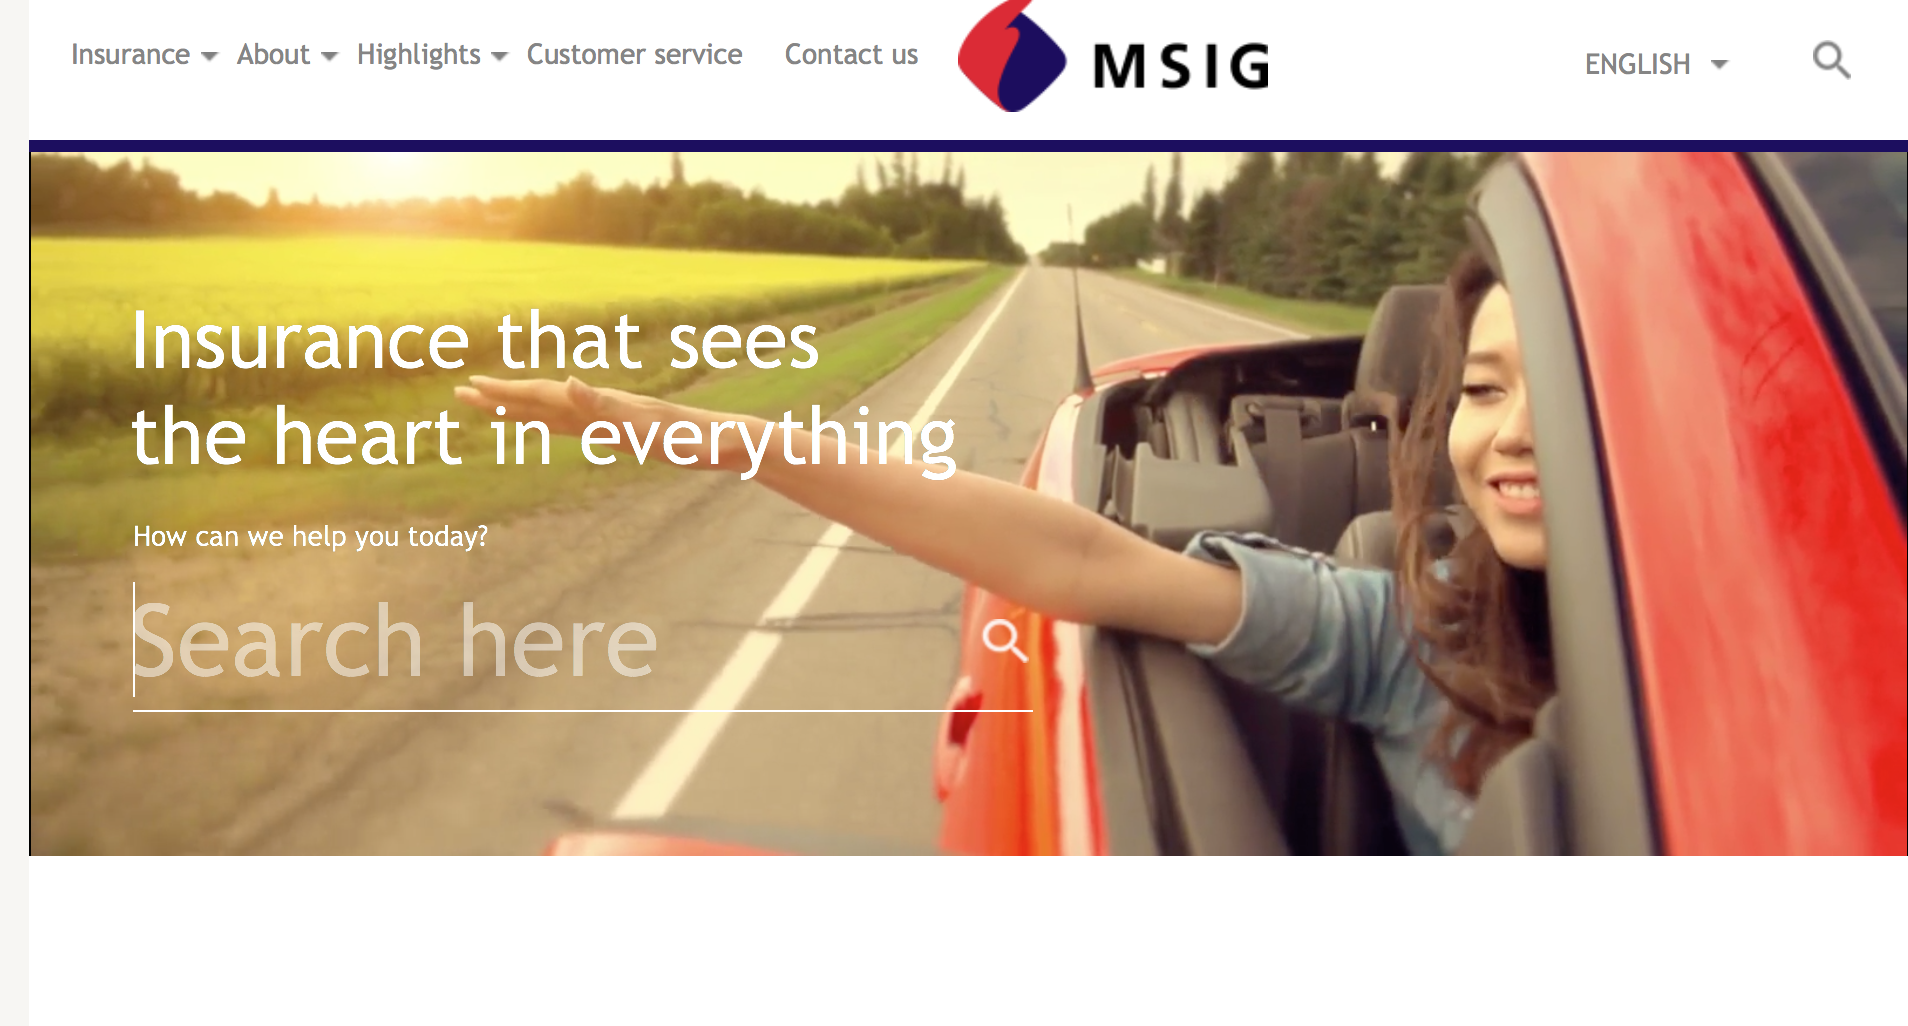The image size is (1908, 1026).
Task: Open the ENGLISH language selector
Action: click(1656, 64)
